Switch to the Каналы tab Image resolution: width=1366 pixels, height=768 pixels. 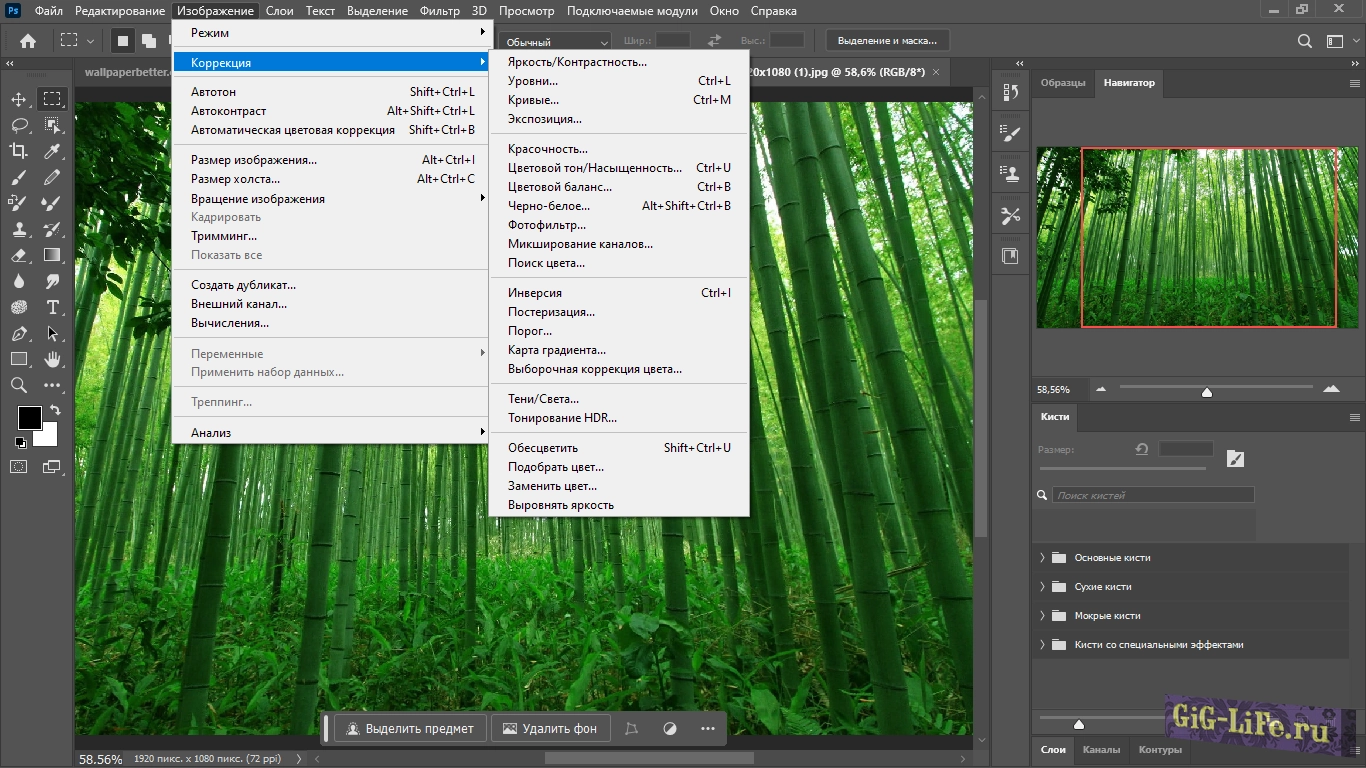click(1101, 750)
